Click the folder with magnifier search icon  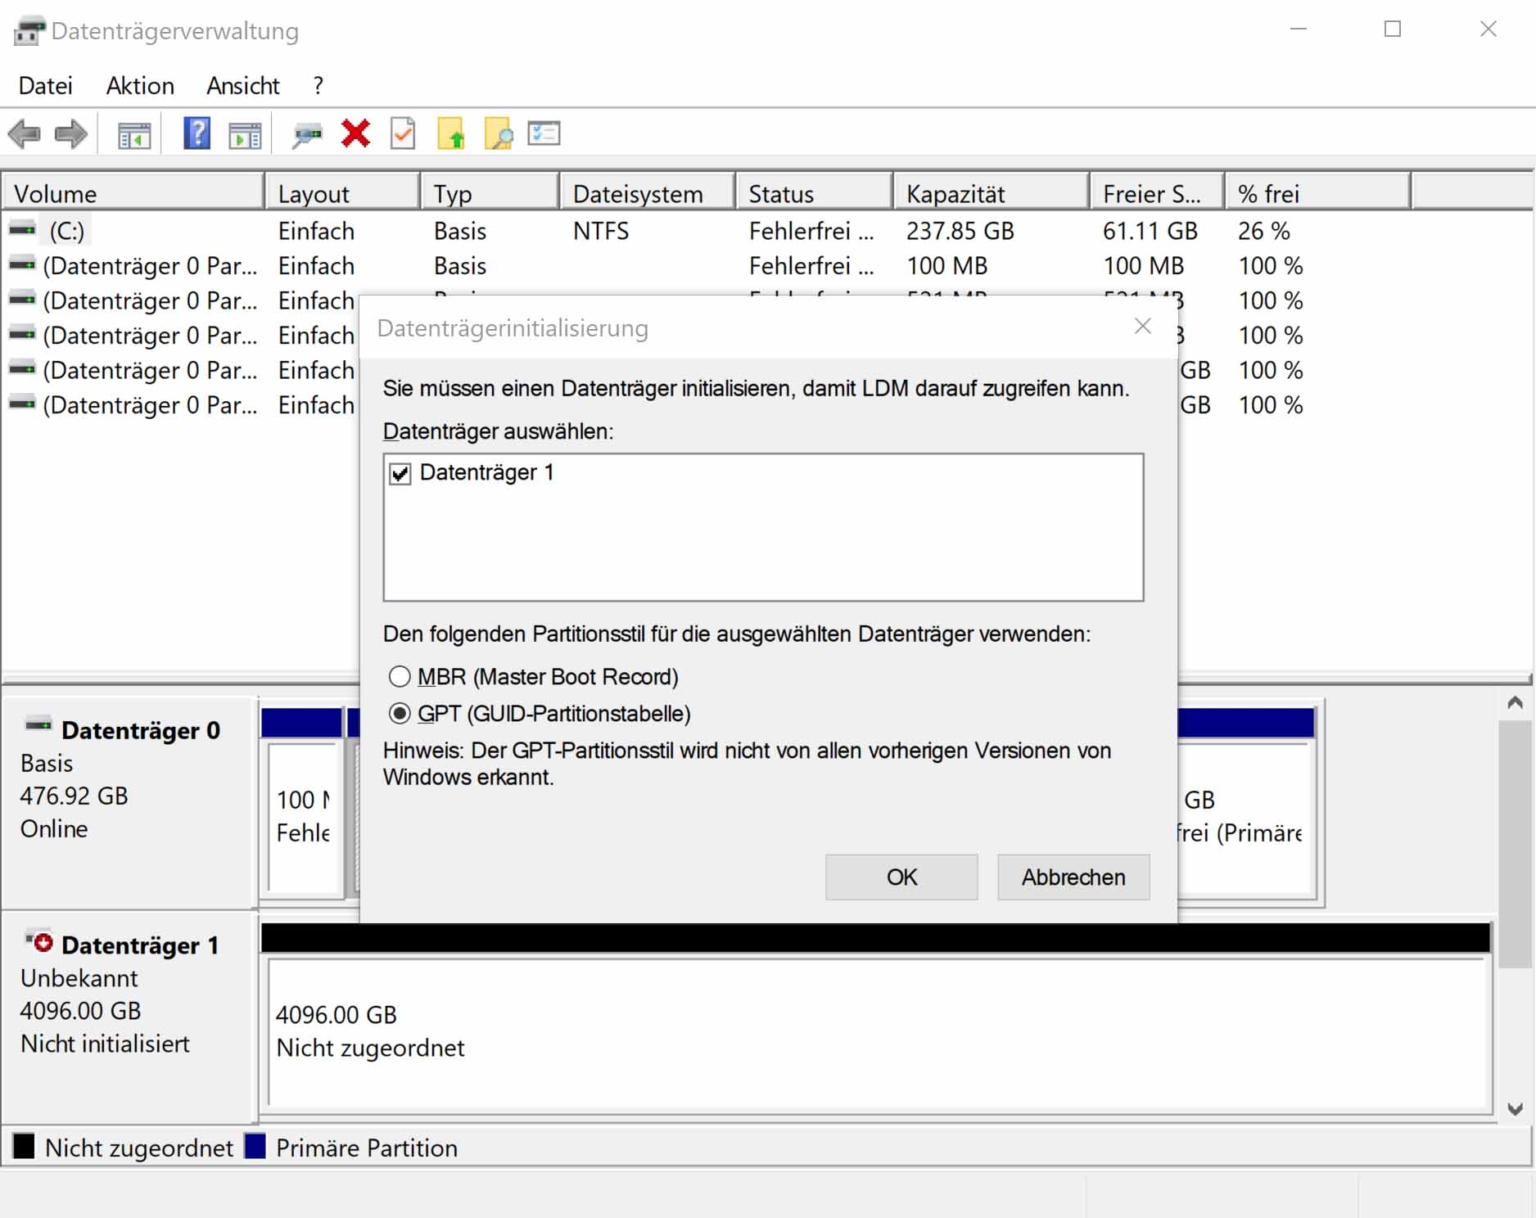pyautogui.click(x=498, y=133)
